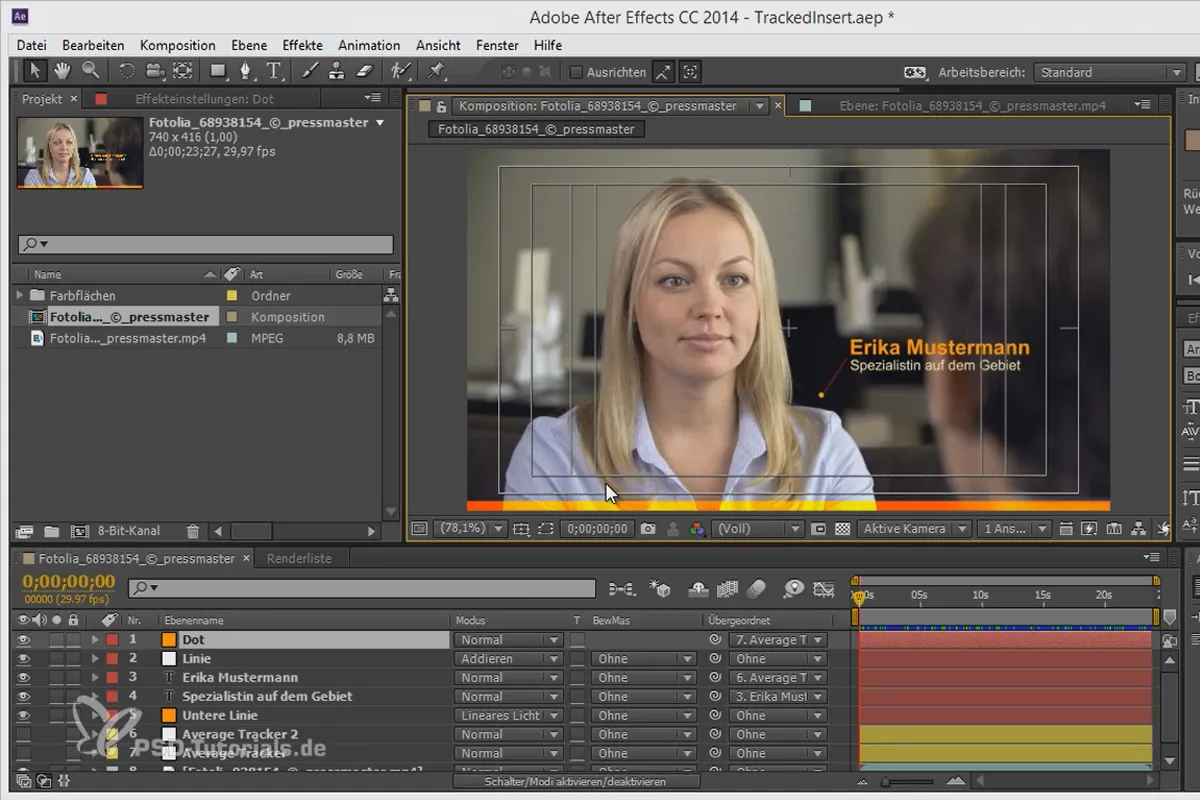This screenshot has height=800, width=1200.
Task: Hide the Linie layer
Action: pos(24,659)
